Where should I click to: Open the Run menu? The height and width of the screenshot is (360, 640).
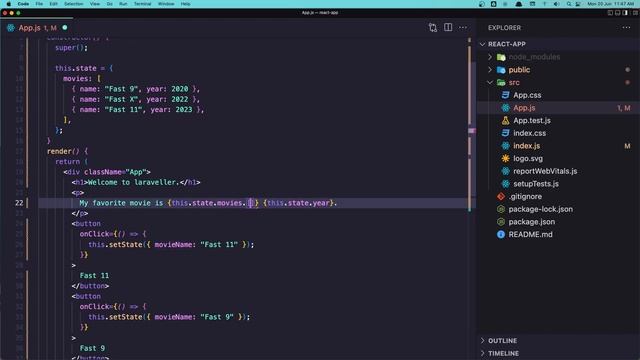click(123, 4)
